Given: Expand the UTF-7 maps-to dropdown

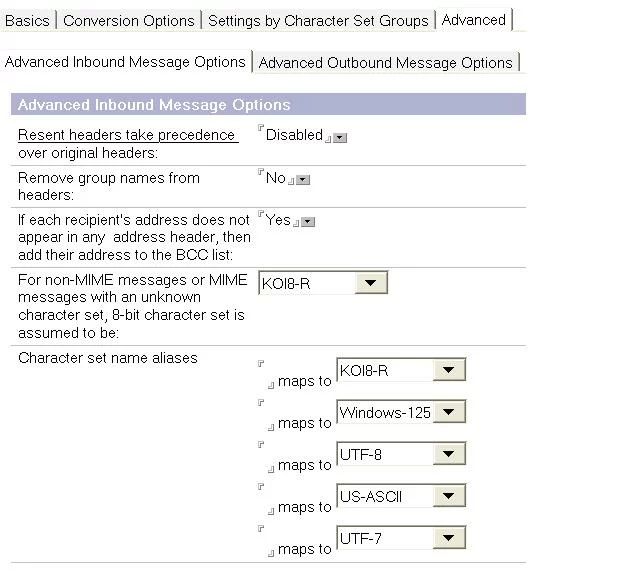Looking at the screenshot, I should [449, 539].
